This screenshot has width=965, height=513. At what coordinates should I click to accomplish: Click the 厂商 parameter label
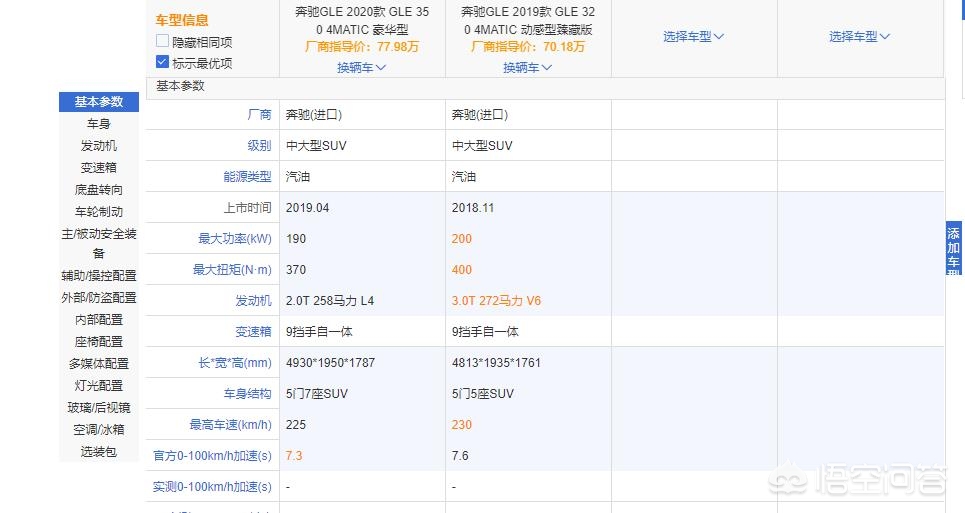pos(259,114)
